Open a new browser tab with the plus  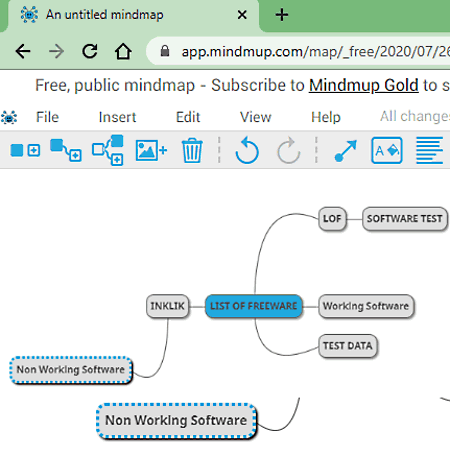click(282, 15)
